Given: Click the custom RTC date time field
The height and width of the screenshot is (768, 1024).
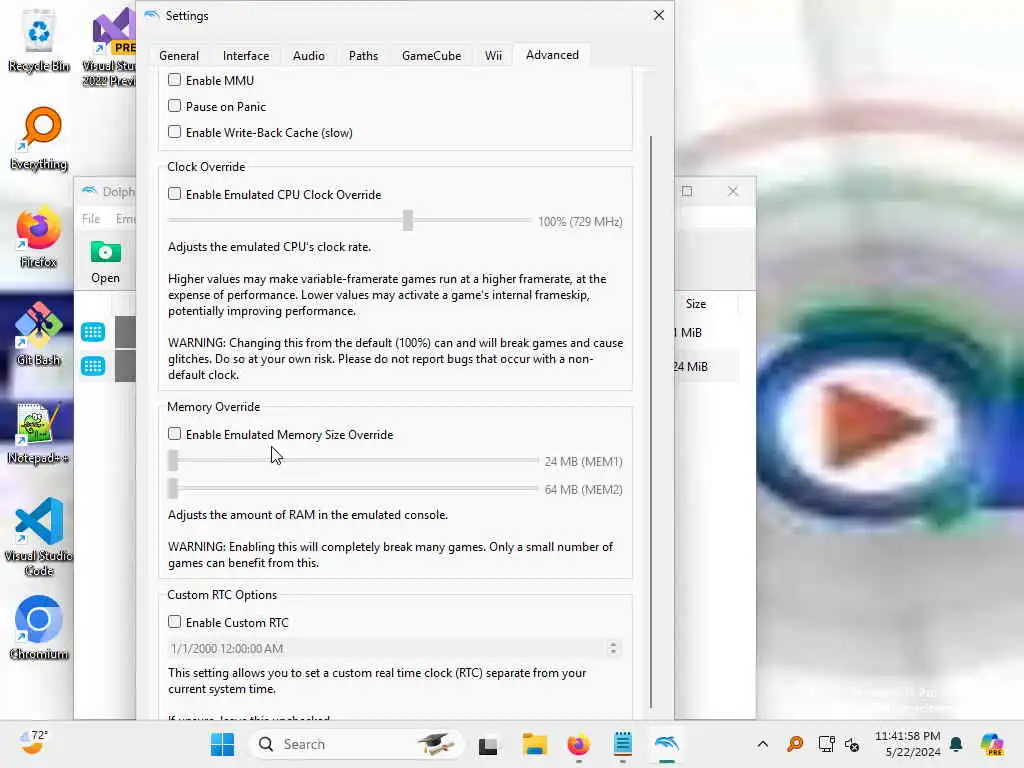Looking at the screenshot, I should coord(394,648).
